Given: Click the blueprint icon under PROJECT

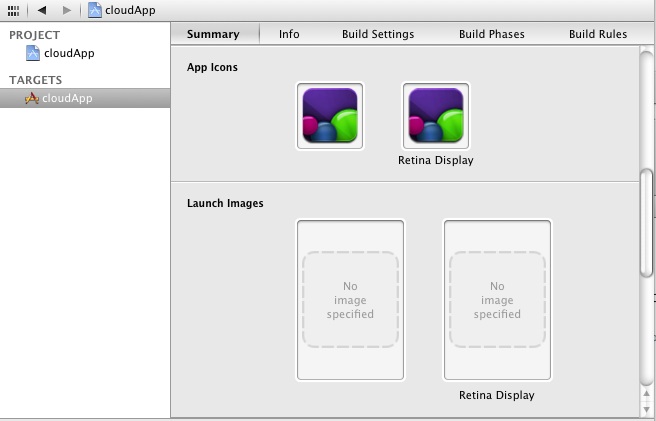Looking at the screenshot, I should point(32,54).
